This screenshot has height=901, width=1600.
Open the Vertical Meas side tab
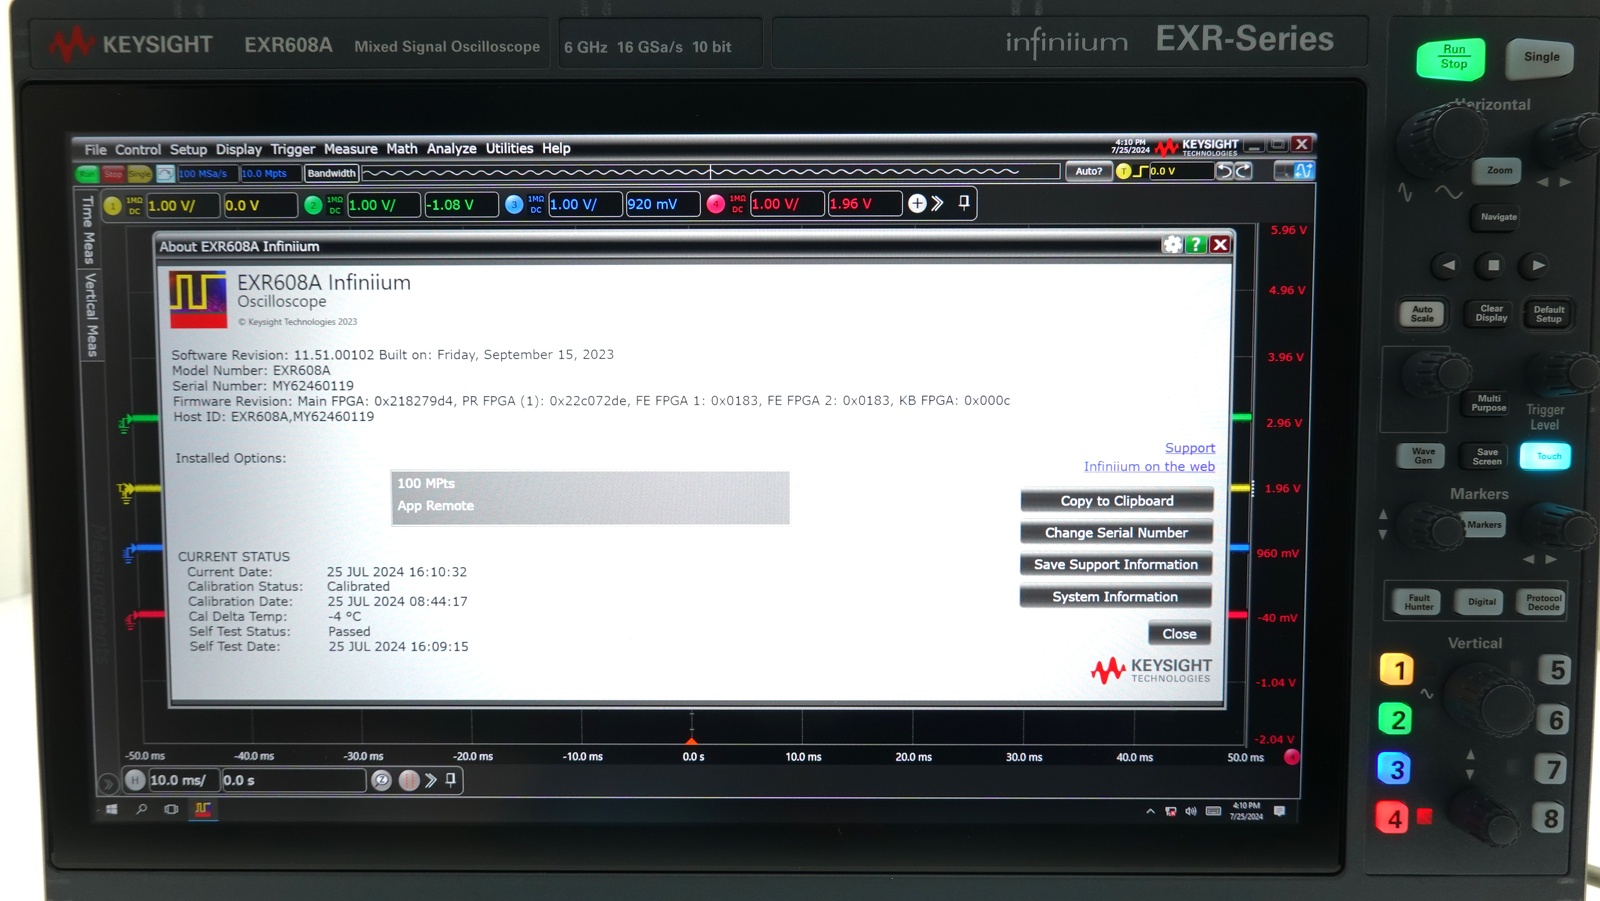pyautogui.click(x=90, y=314)
